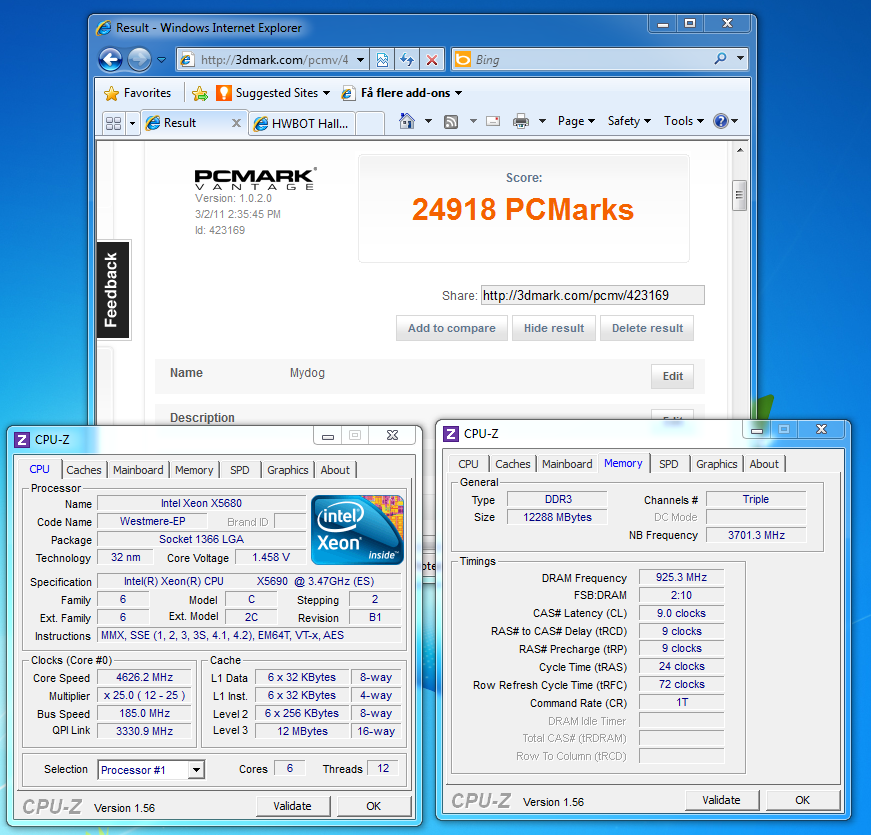Open the Tools menu
871x835 pixels.
click(684, 121)
